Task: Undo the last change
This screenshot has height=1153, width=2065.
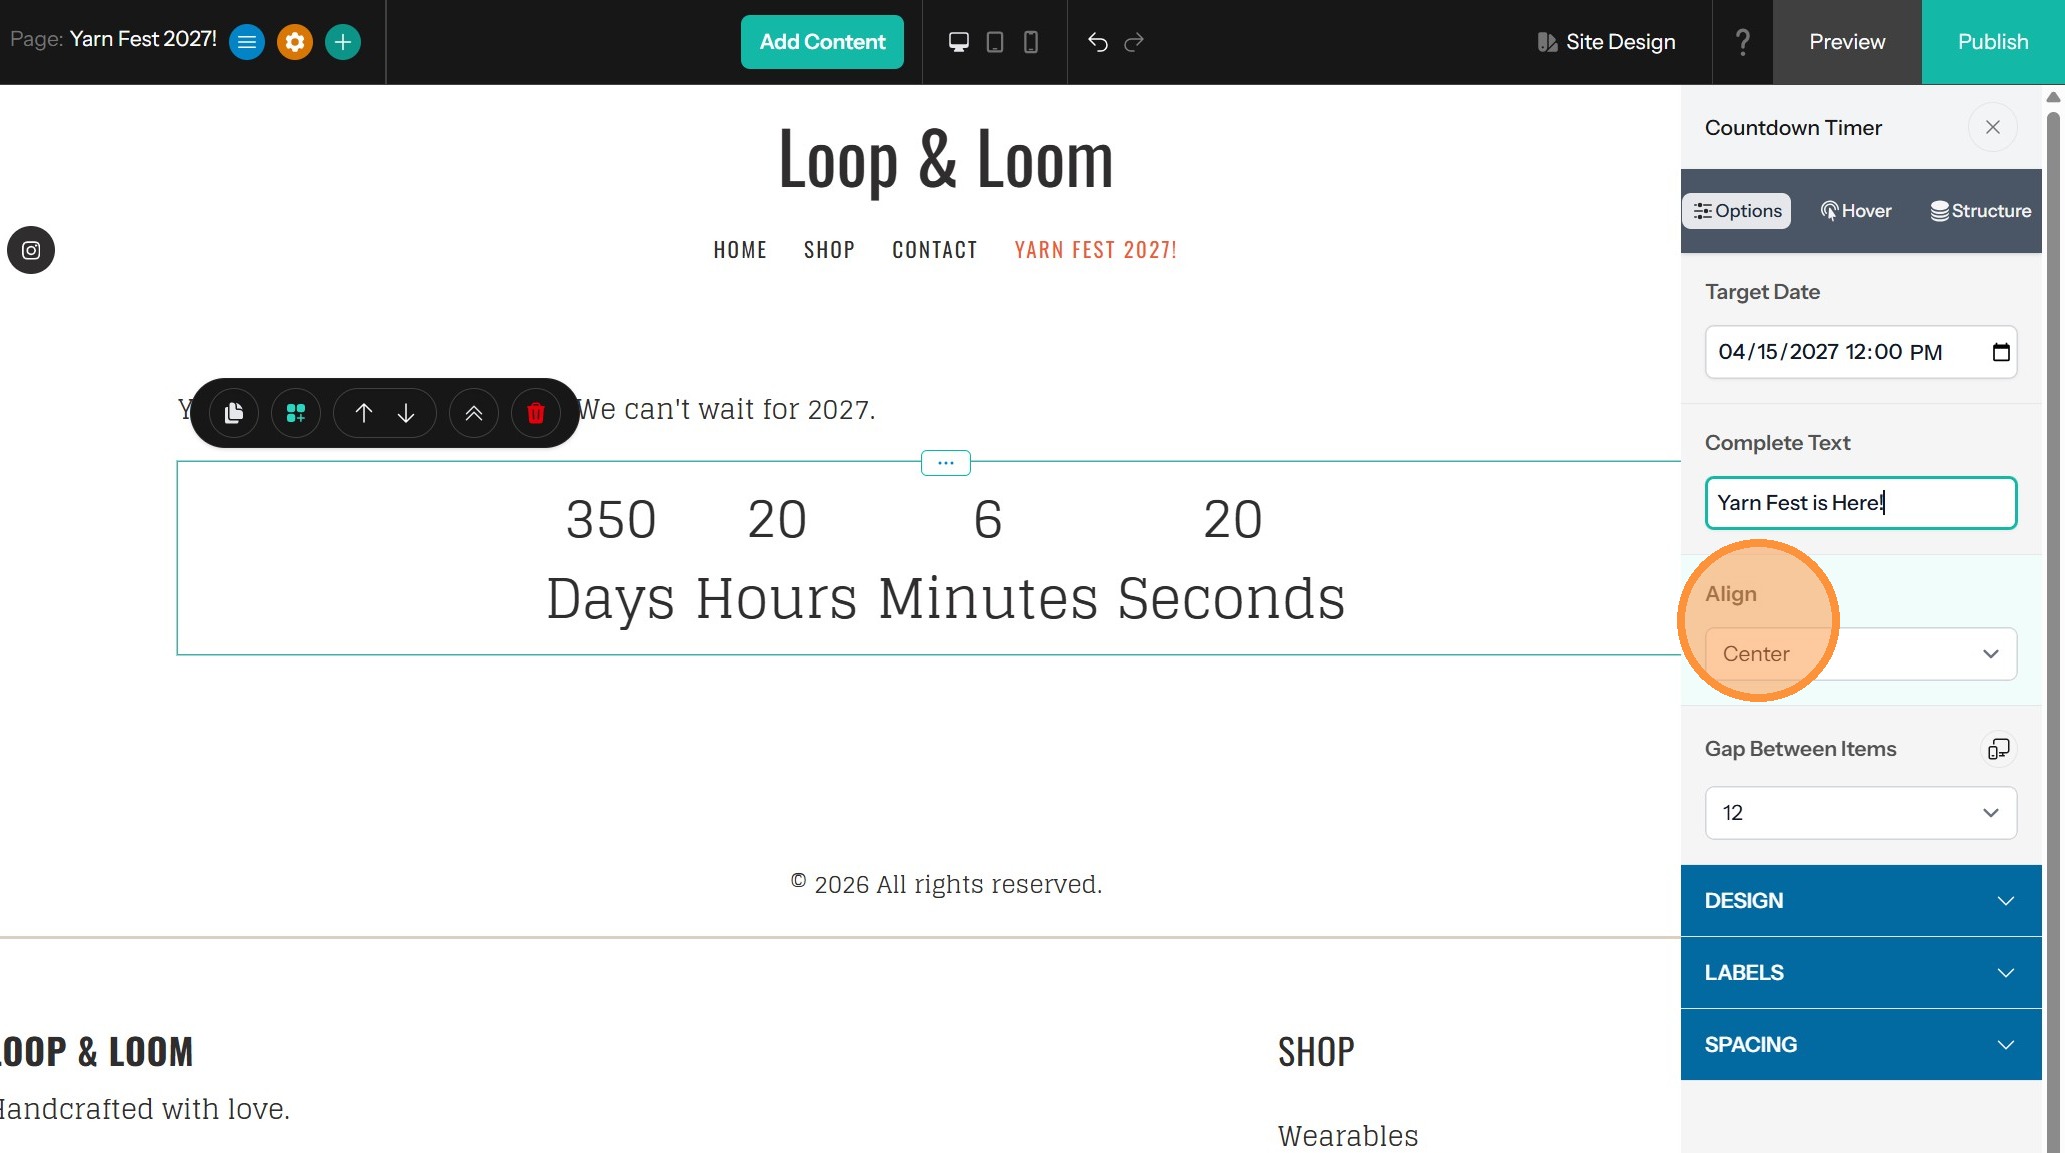Action: pos(1097,42)
